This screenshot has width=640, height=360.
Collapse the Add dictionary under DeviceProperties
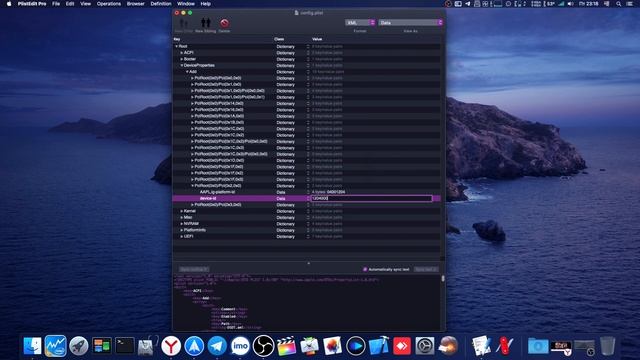187,72
